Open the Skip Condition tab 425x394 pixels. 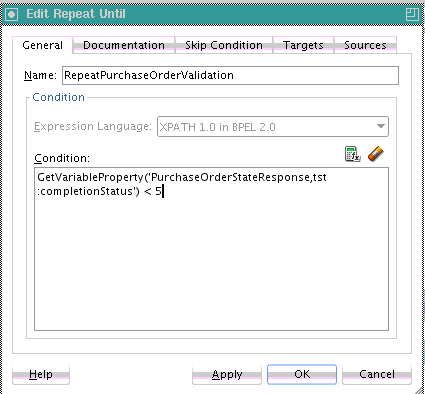click(x=224, y=45)
